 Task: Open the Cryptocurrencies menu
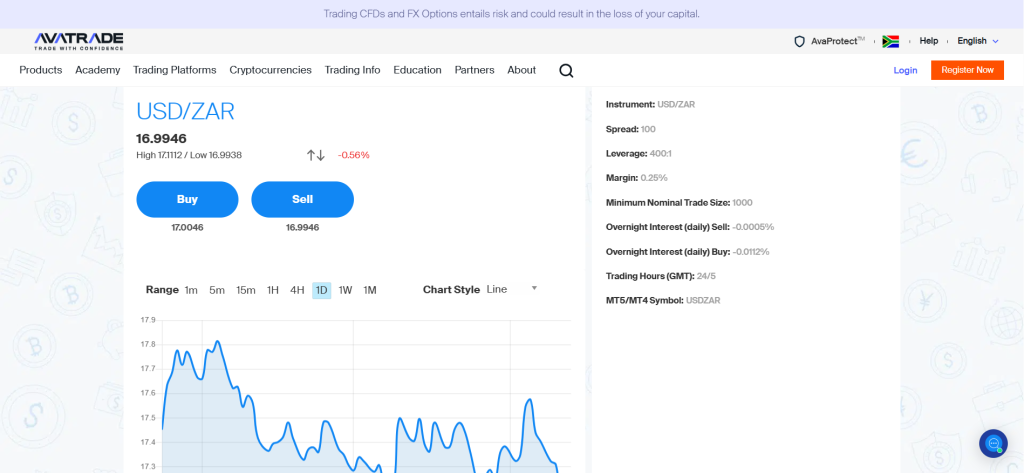(x=270, y=70)
